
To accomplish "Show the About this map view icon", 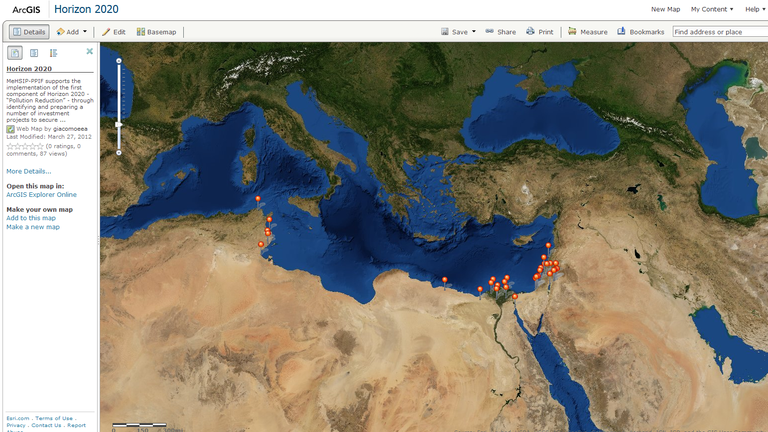I will coord(15,53).
